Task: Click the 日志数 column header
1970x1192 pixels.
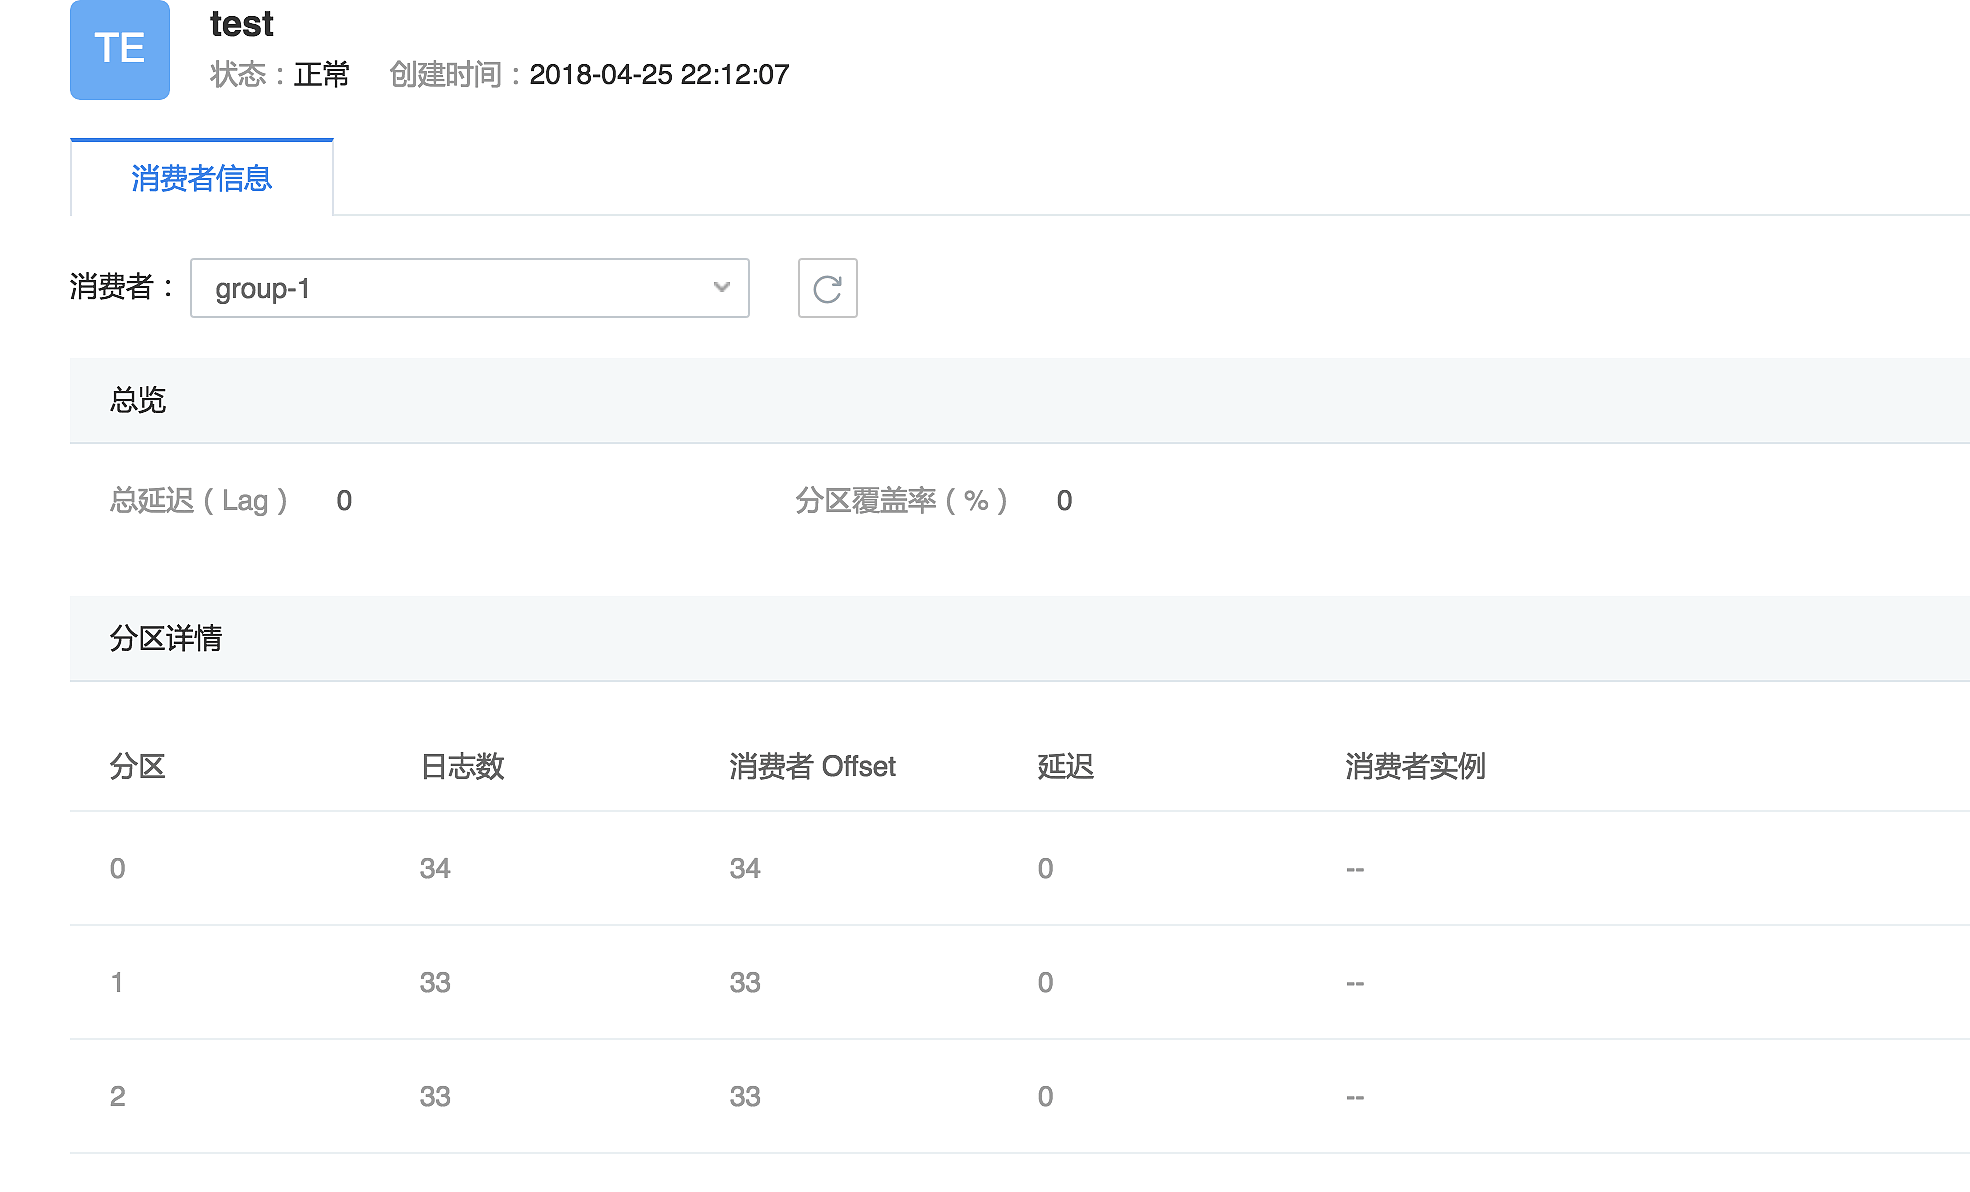Action: coord(462,767)
